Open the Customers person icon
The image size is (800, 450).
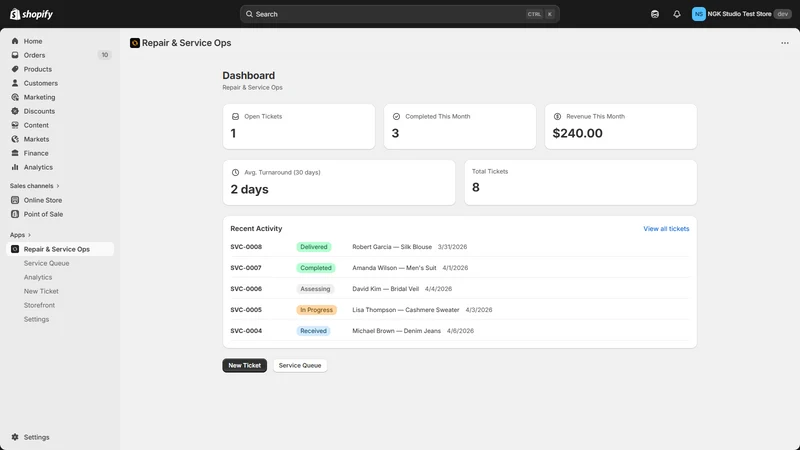(x=15, y=83)
